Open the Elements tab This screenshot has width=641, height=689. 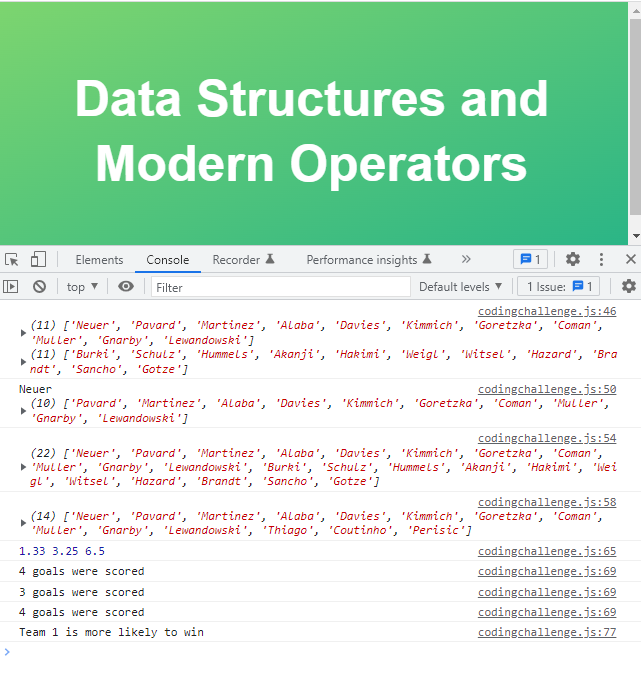tap(99, 260)
